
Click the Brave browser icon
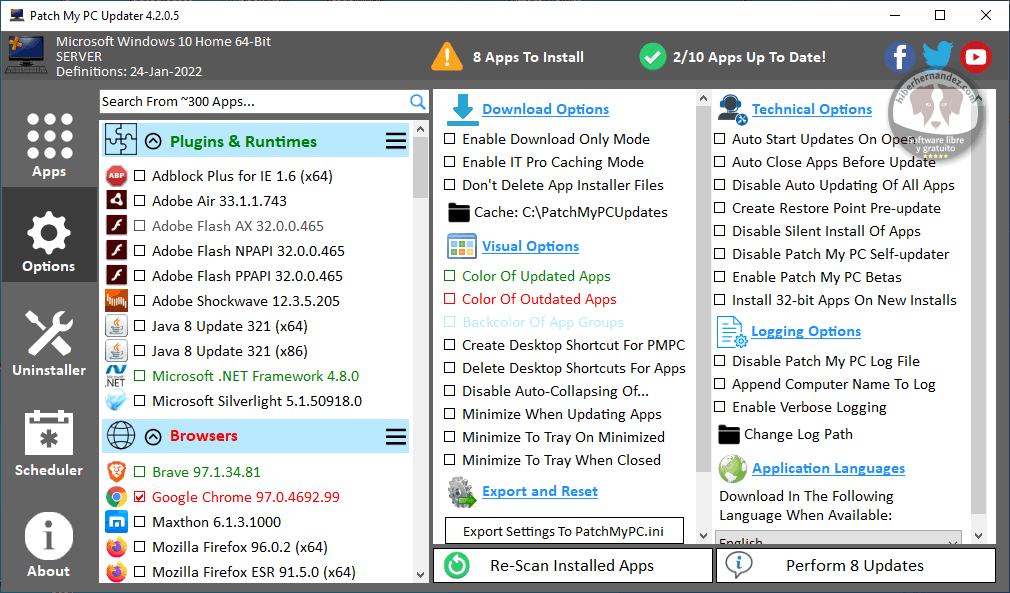pos(116,472)
